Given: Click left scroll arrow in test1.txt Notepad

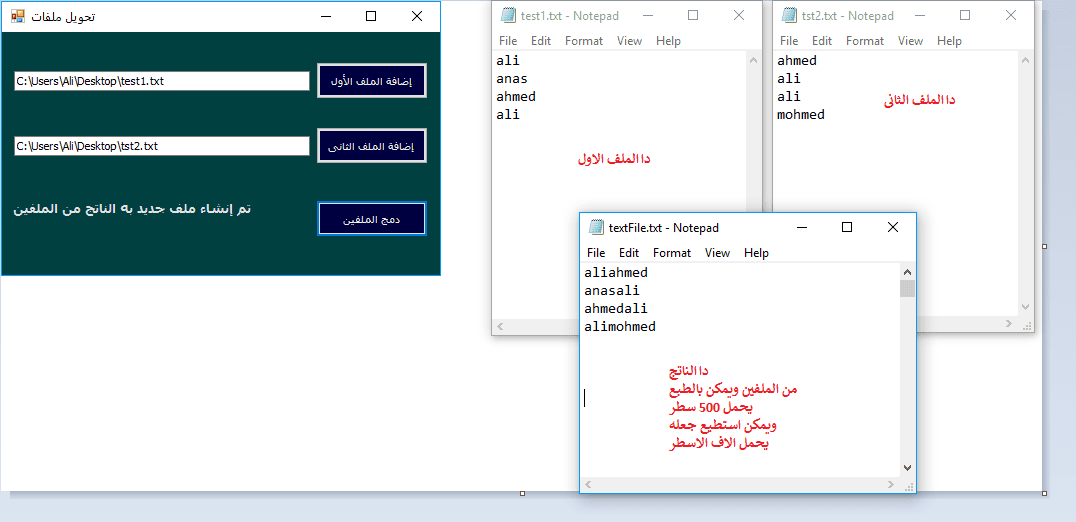Looking at the screenshot, I should (501, 327).
